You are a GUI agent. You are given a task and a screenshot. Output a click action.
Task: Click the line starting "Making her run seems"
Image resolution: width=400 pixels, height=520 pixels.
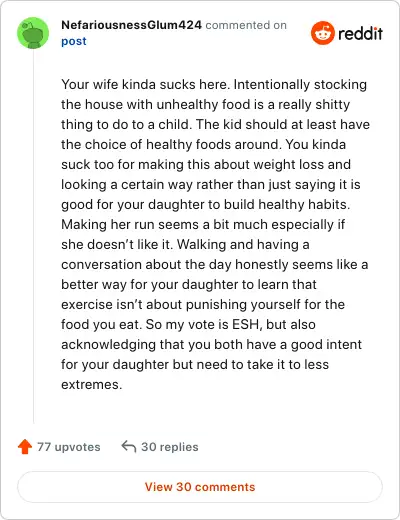pyautogui.click(x=203, y=224)
